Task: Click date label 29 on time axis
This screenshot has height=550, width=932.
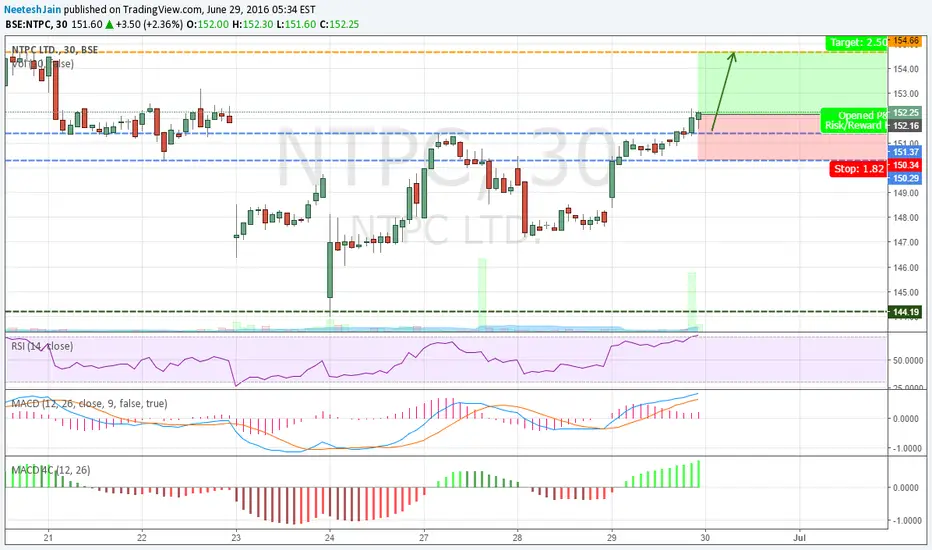Action: (x=612, y=538)
